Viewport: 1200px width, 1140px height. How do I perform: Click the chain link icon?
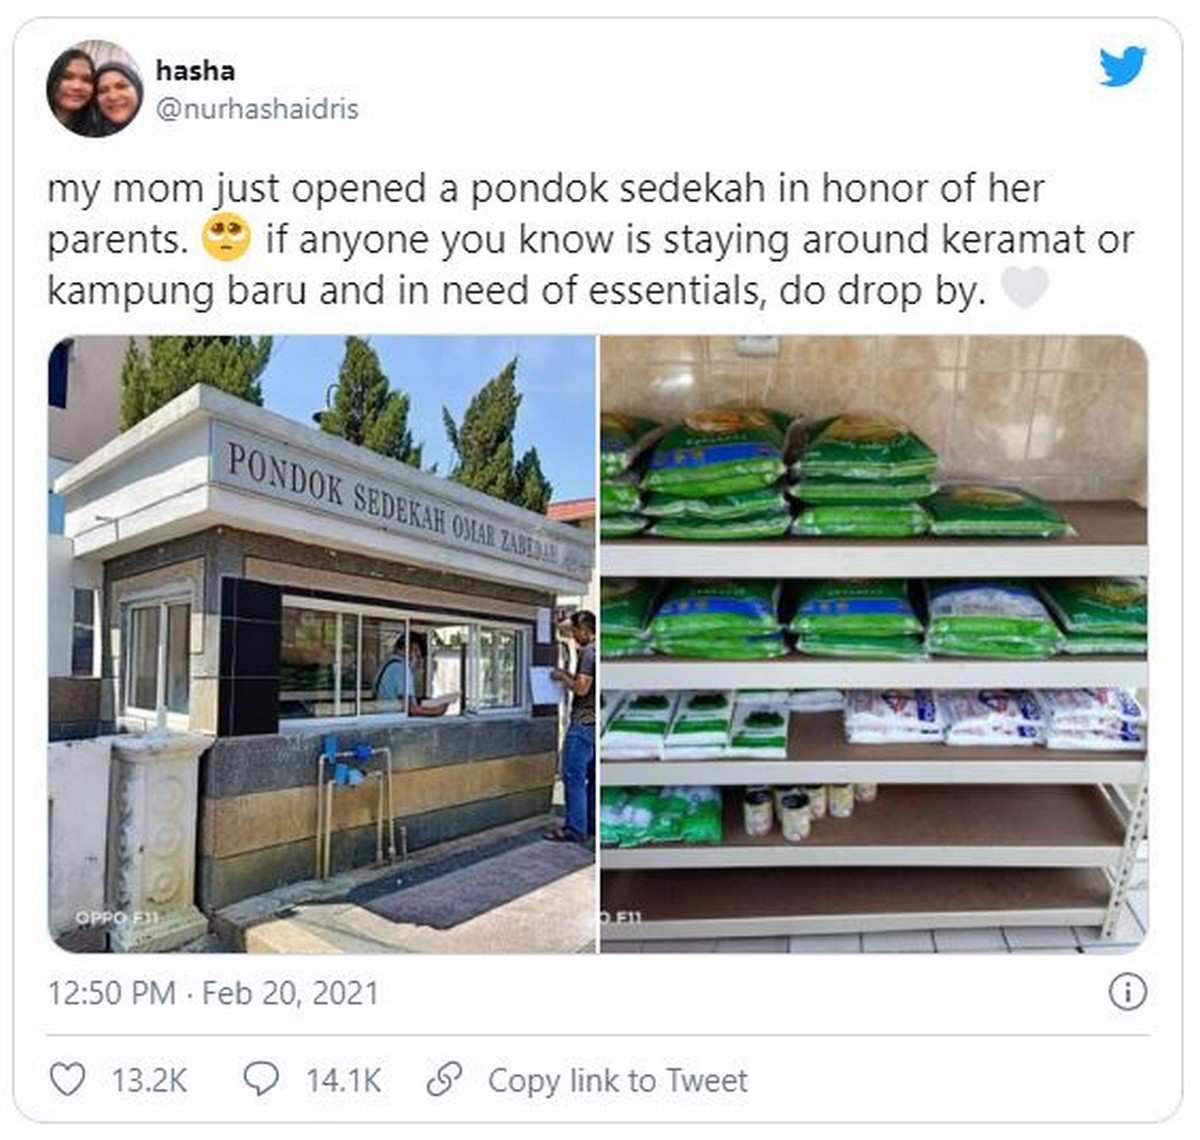point(443,1080)
